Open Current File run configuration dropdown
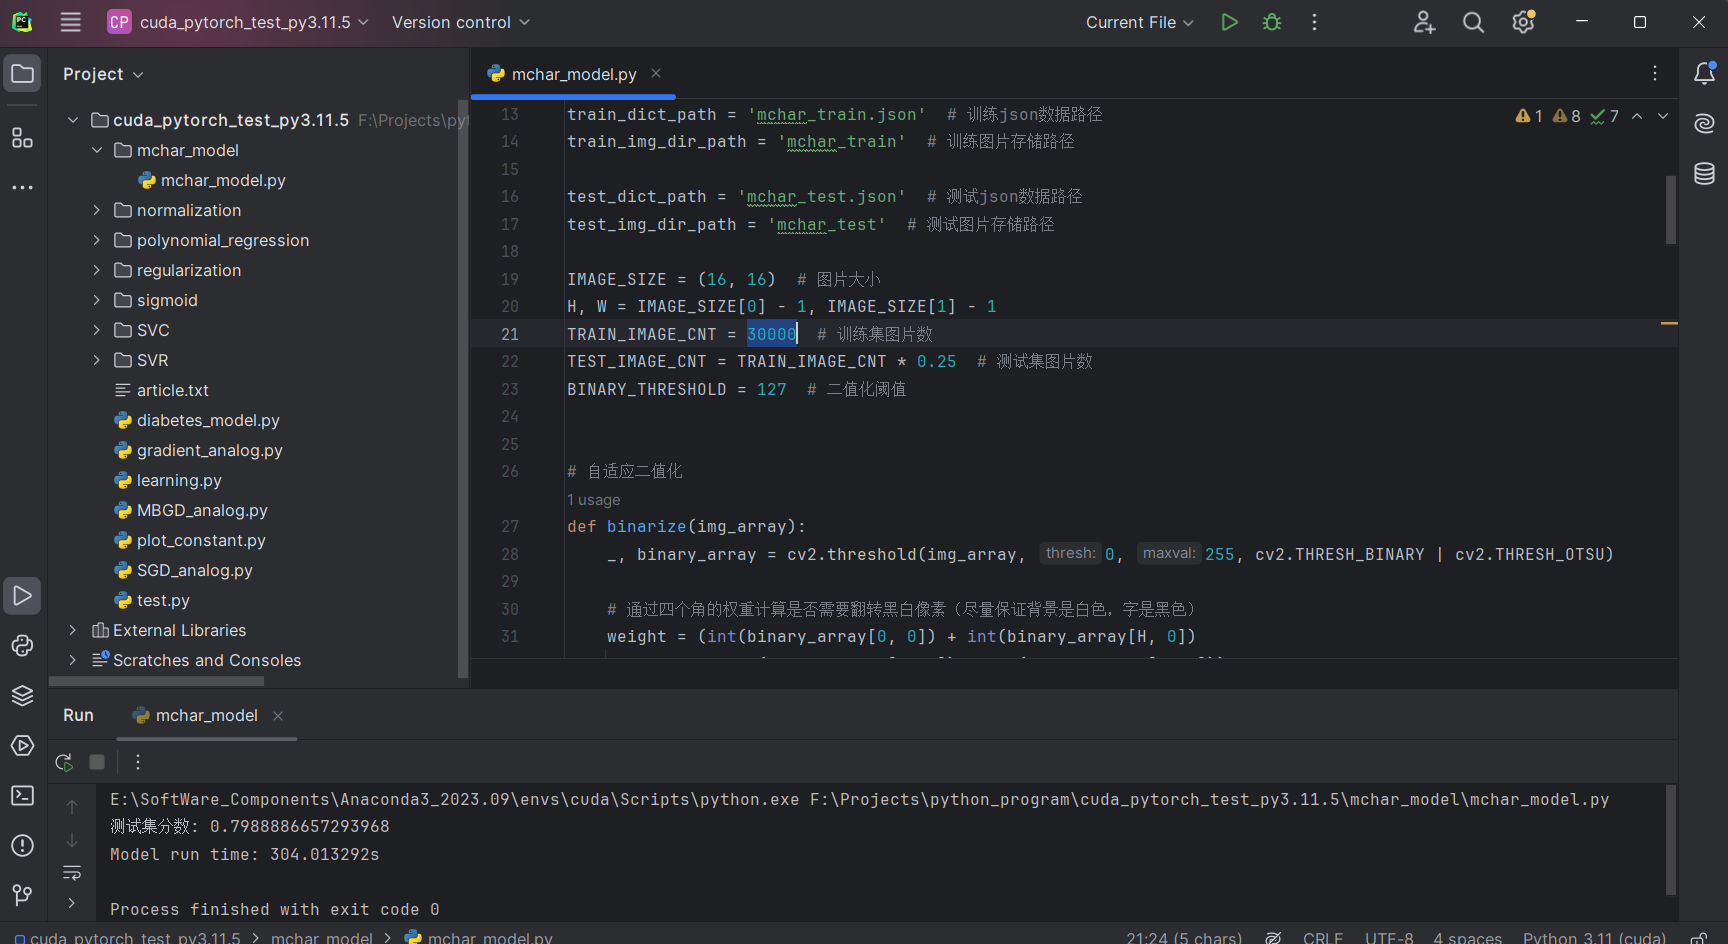The height and width of the screenshot is (944, 1728). click(1140, 22)
